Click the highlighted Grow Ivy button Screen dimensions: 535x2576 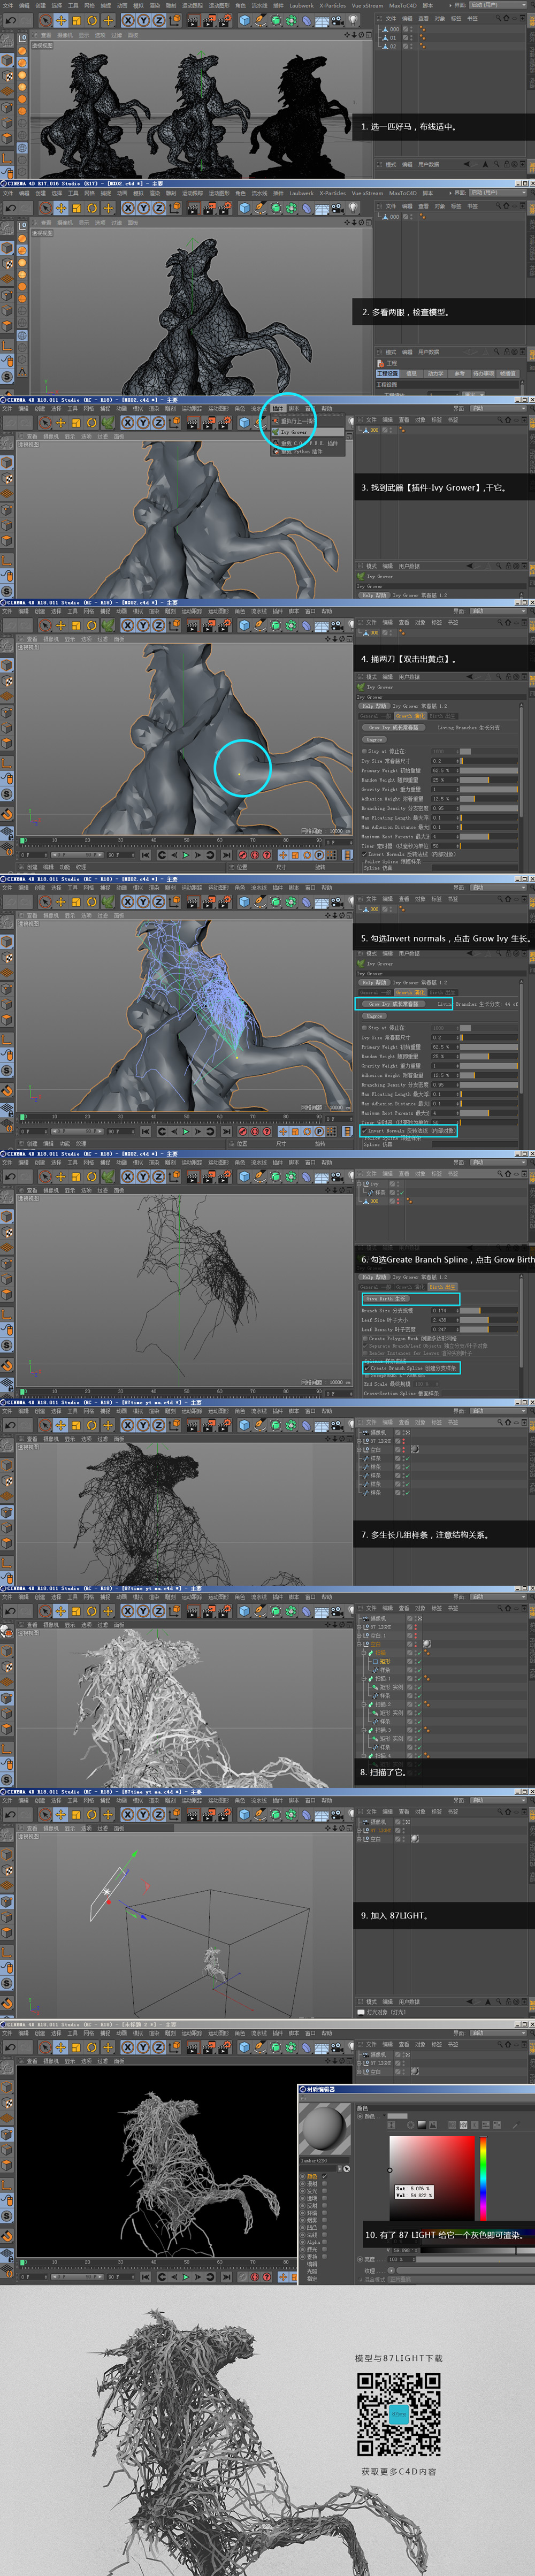[x=393, y=1003]
